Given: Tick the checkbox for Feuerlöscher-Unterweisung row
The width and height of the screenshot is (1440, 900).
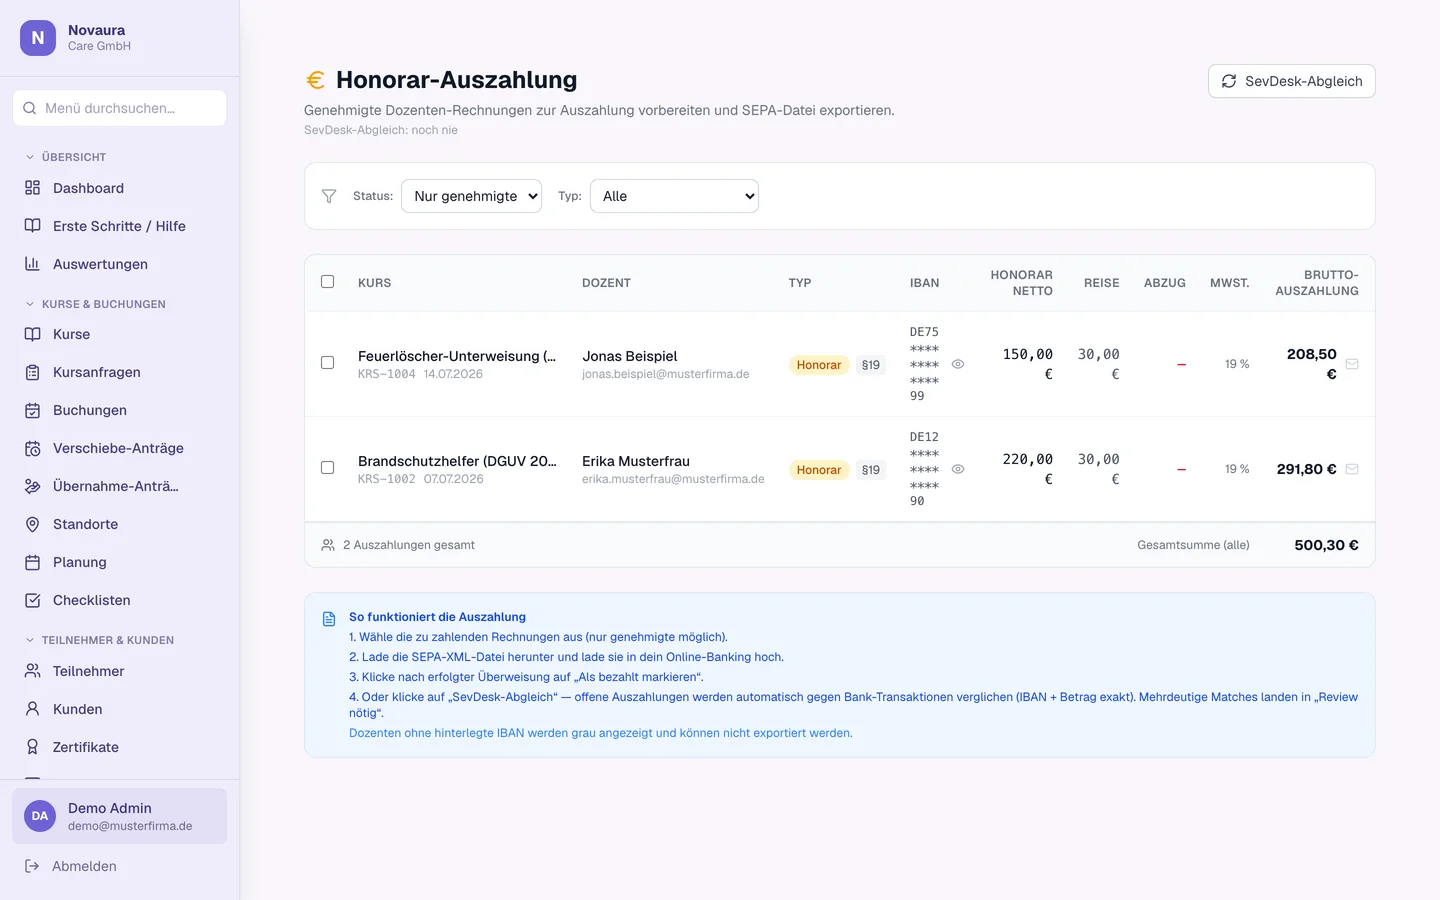Looking at the screenshot, I should [327, 363].
